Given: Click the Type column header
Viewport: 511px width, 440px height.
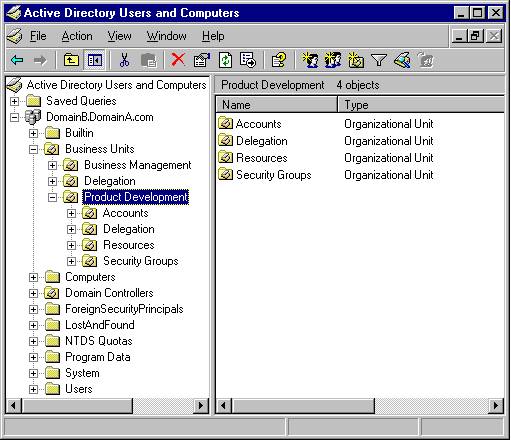Looking at the screenshot, I should [x=421, y=105].
